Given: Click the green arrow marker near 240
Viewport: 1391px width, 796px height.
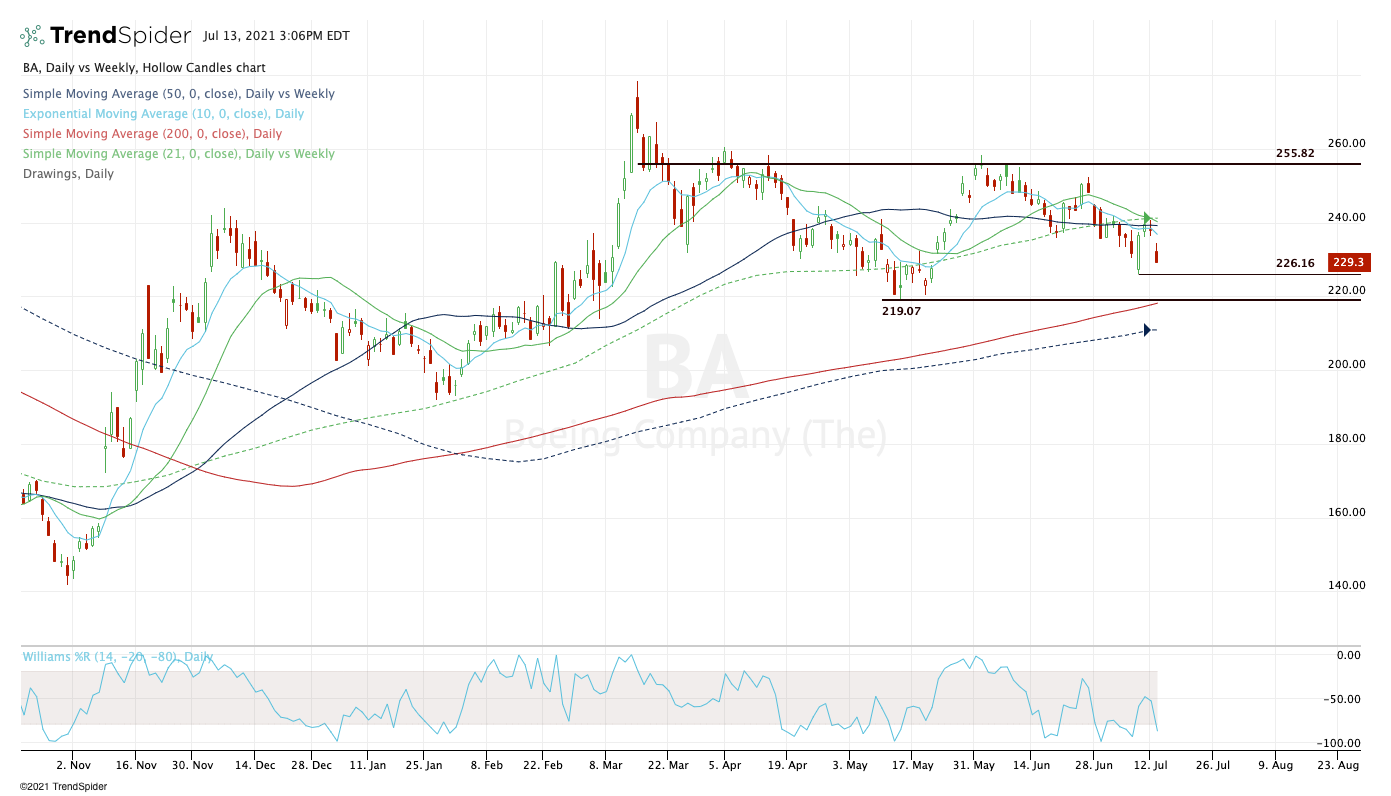Looking at the screenshot, I should coord(1149,217).
